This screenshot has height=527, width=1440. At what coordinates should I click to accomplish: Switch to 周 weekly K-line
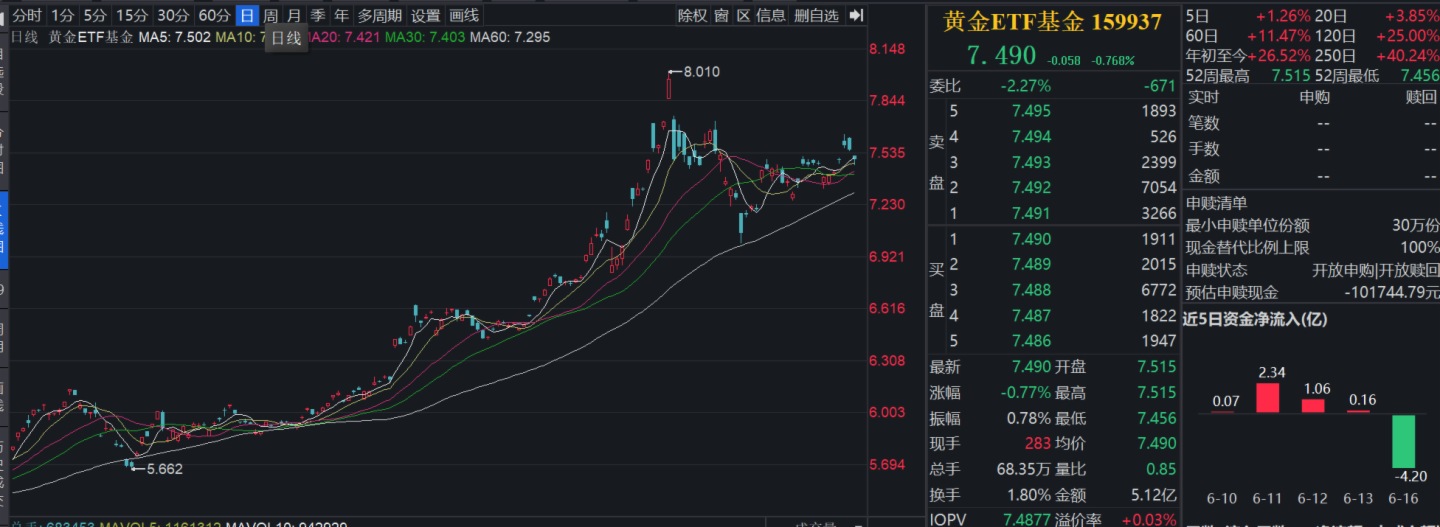pyautogui.click(x=270, y=15)
